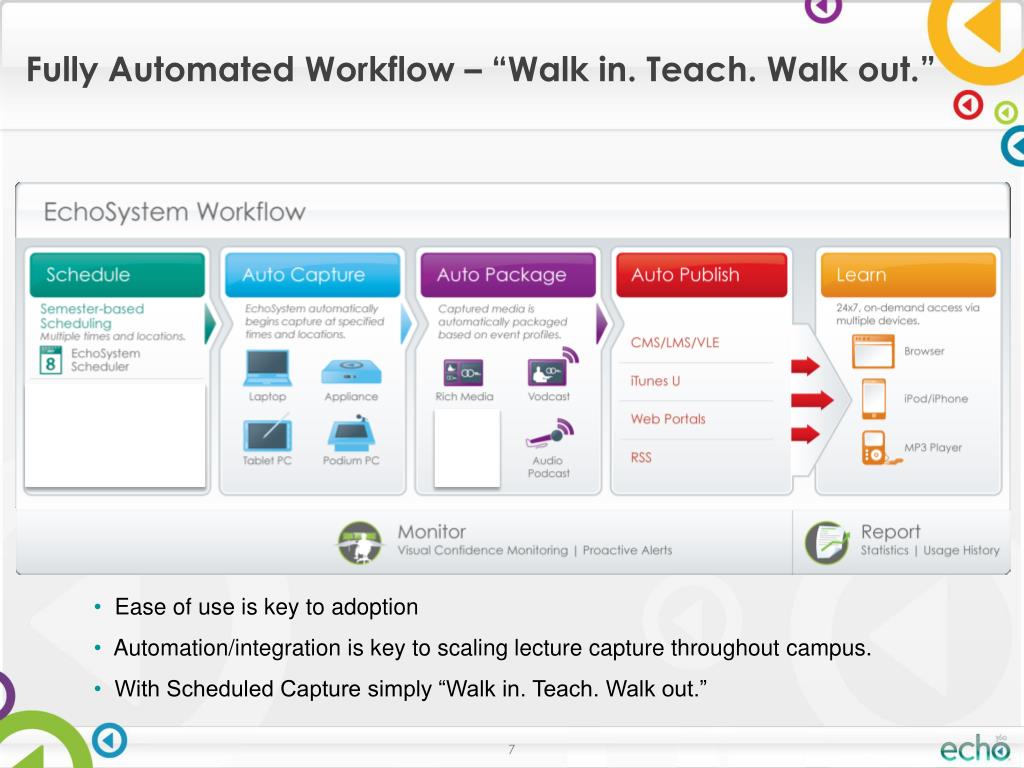Click the green arrow after Schedule
1024x768 pixels.
pyautogui.click(x=210, y=323)
